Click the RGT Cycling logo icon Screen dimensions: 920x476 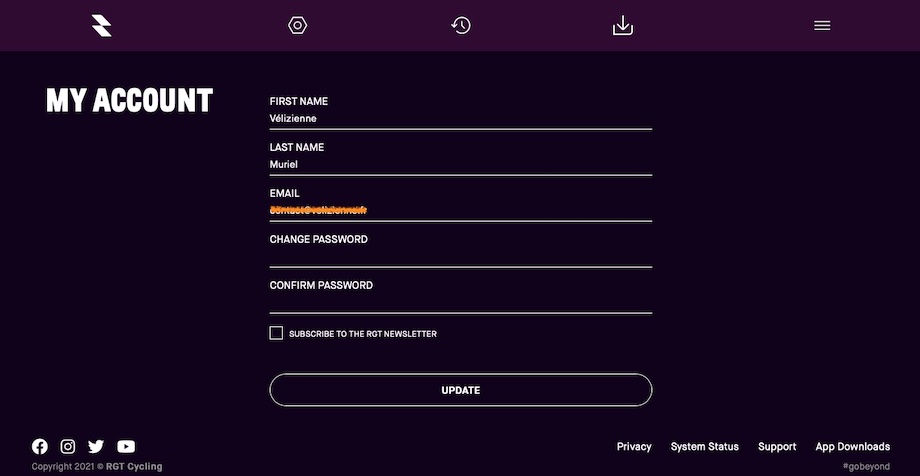tap(102, 26)
